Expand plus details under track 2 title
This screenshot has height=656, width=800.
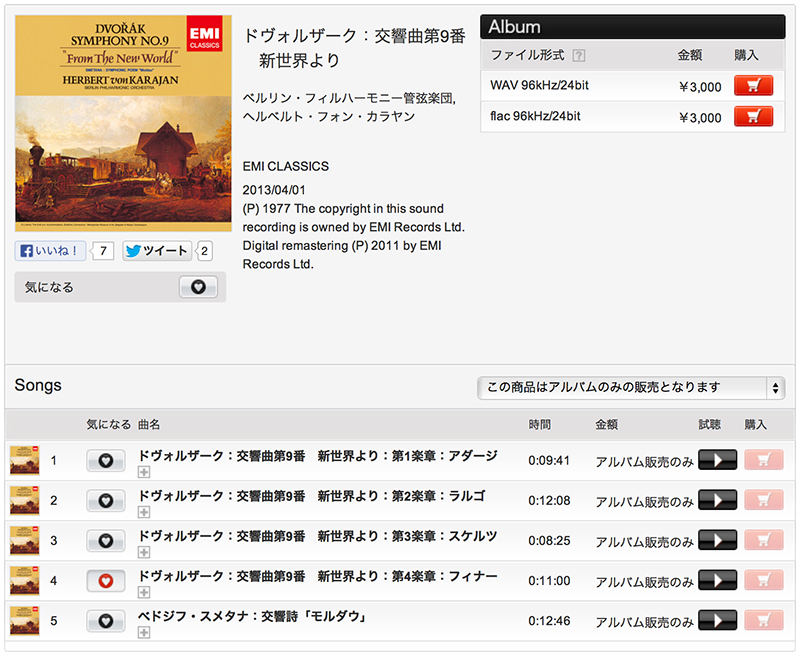pyautogui.click(x=144, y=512)
